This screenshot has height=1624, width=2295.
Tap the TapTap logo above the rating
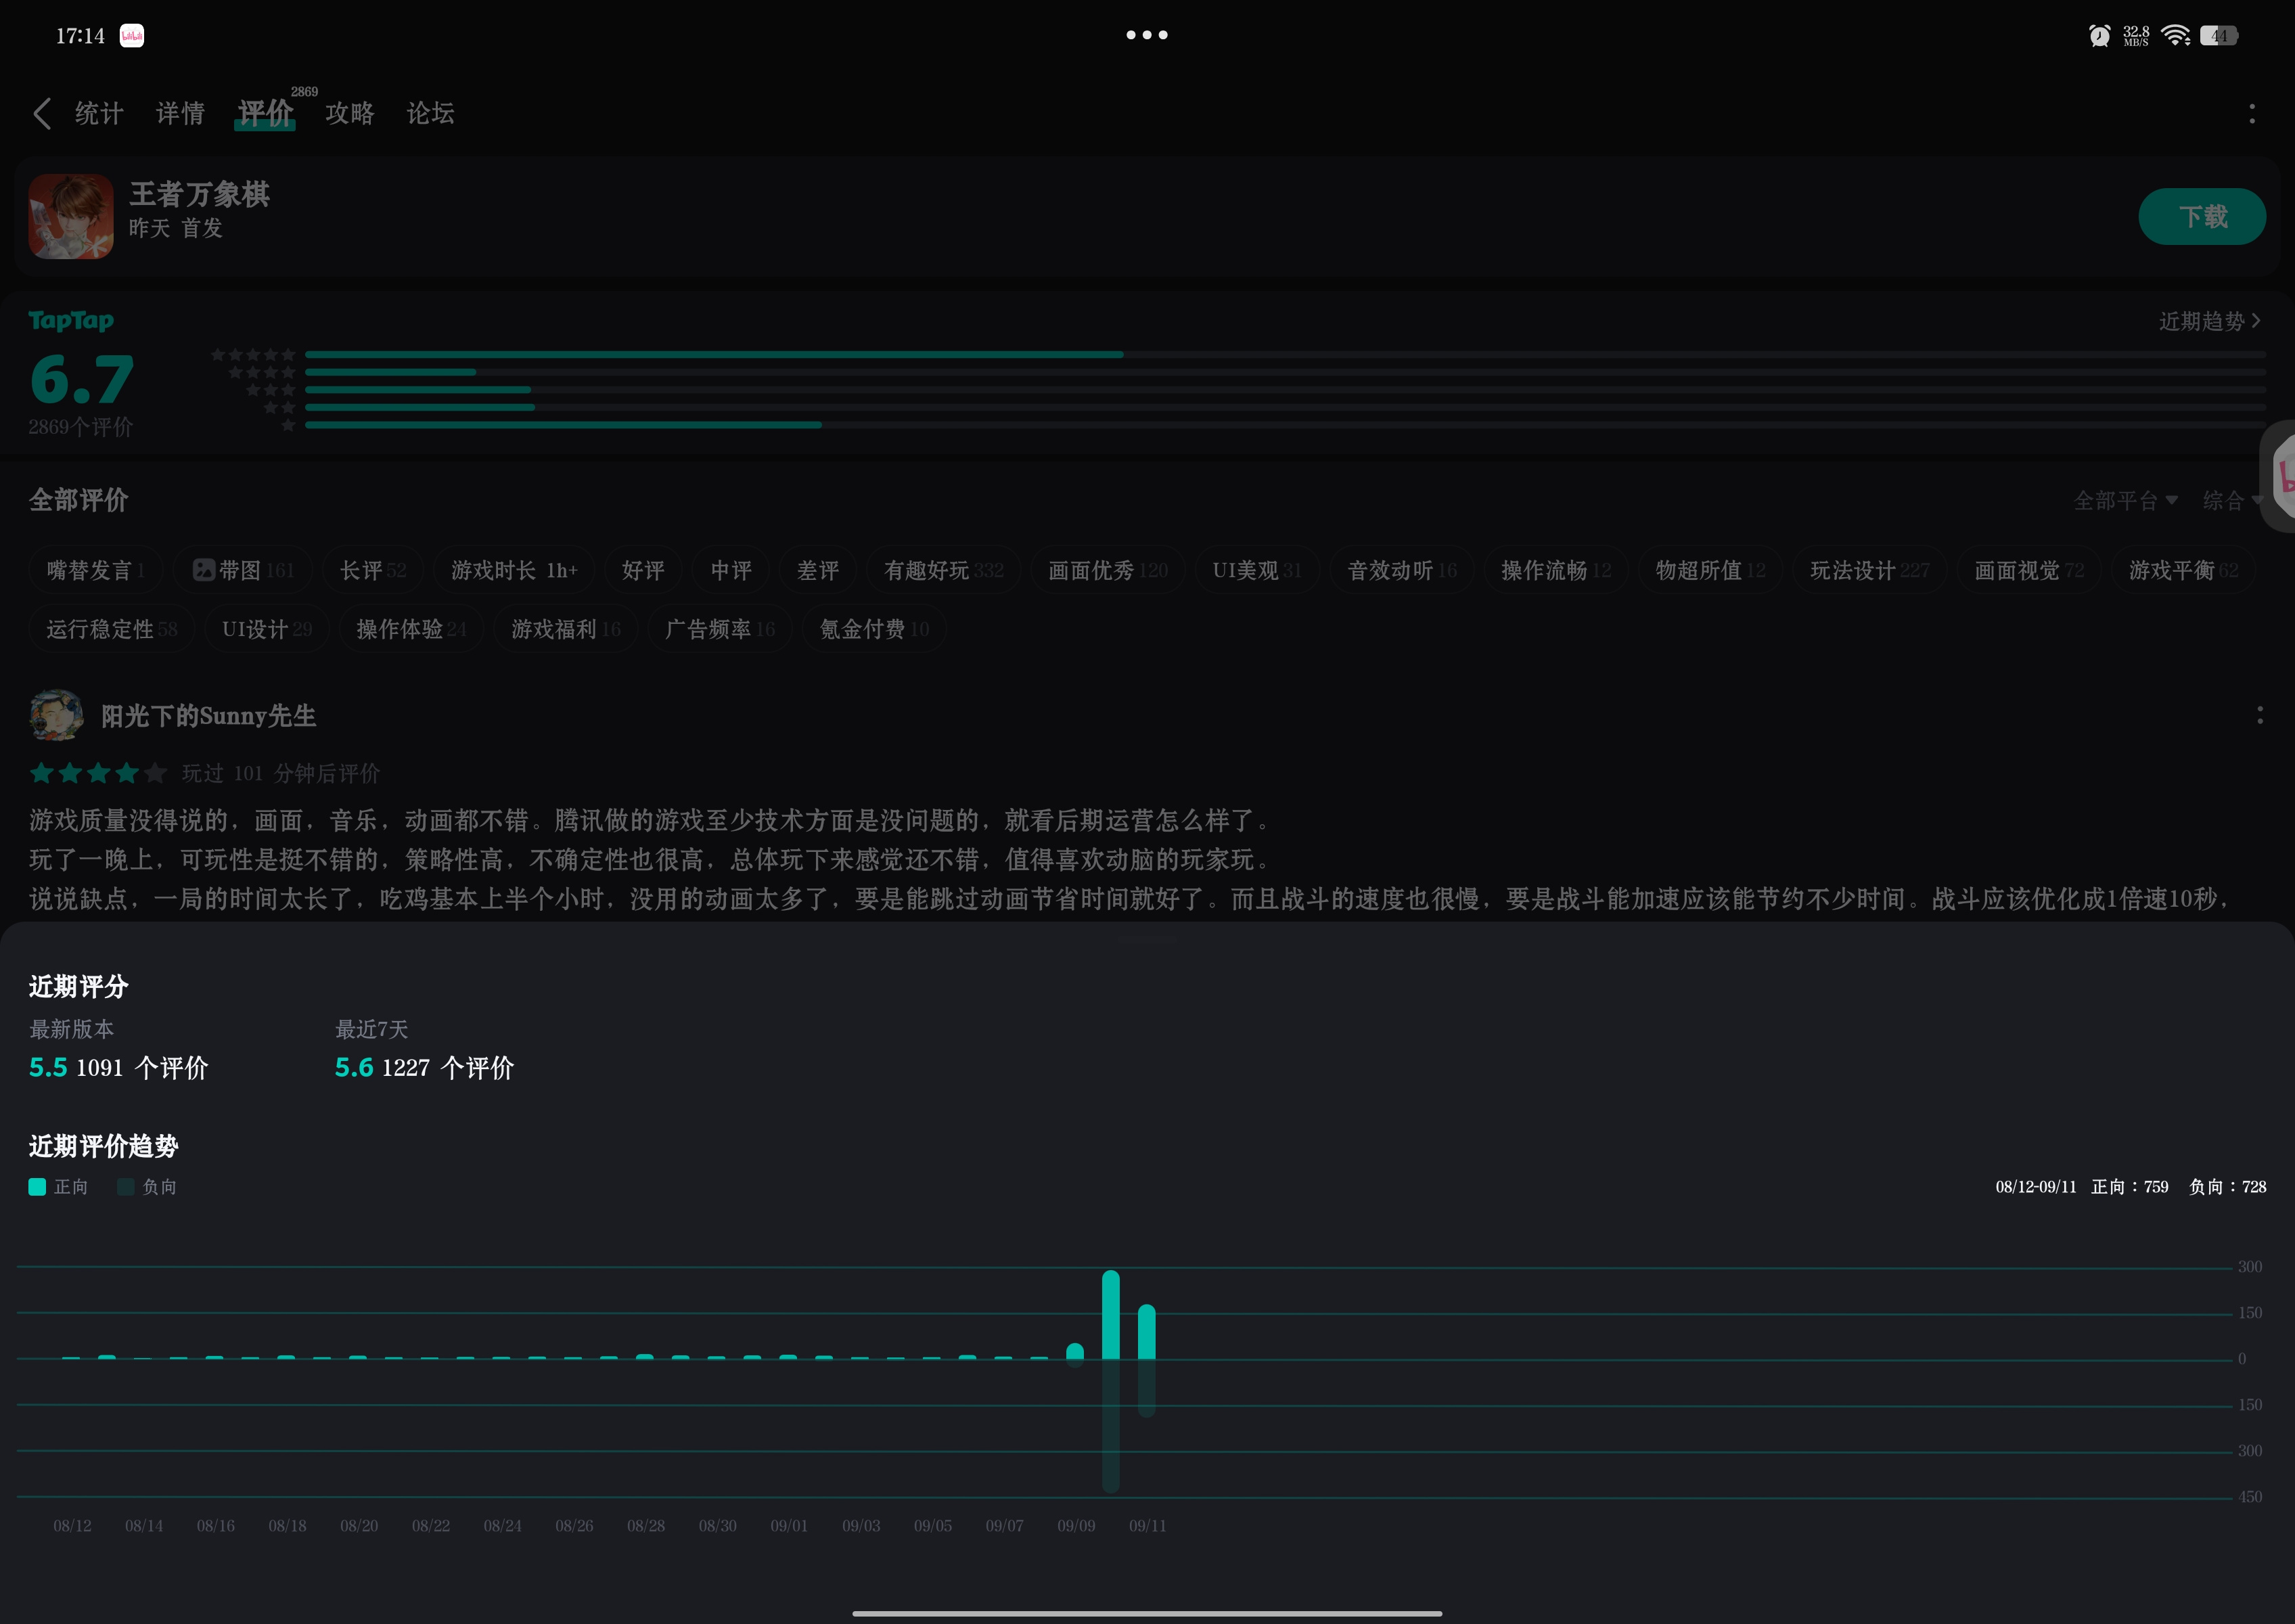[x=71, y=321]
